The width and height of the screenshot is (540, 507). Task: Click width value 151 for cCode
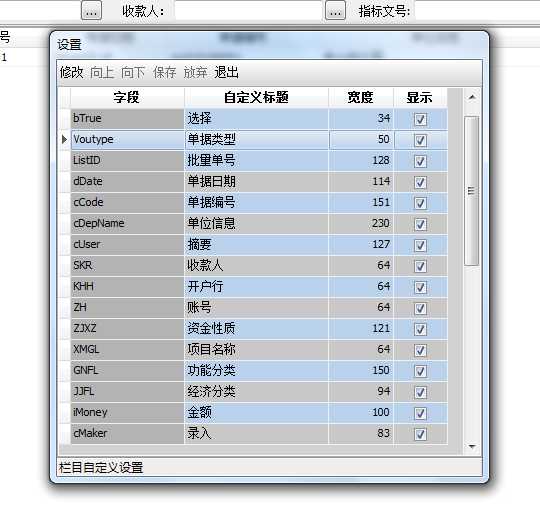pyautogui.click(x=361, y=203)
